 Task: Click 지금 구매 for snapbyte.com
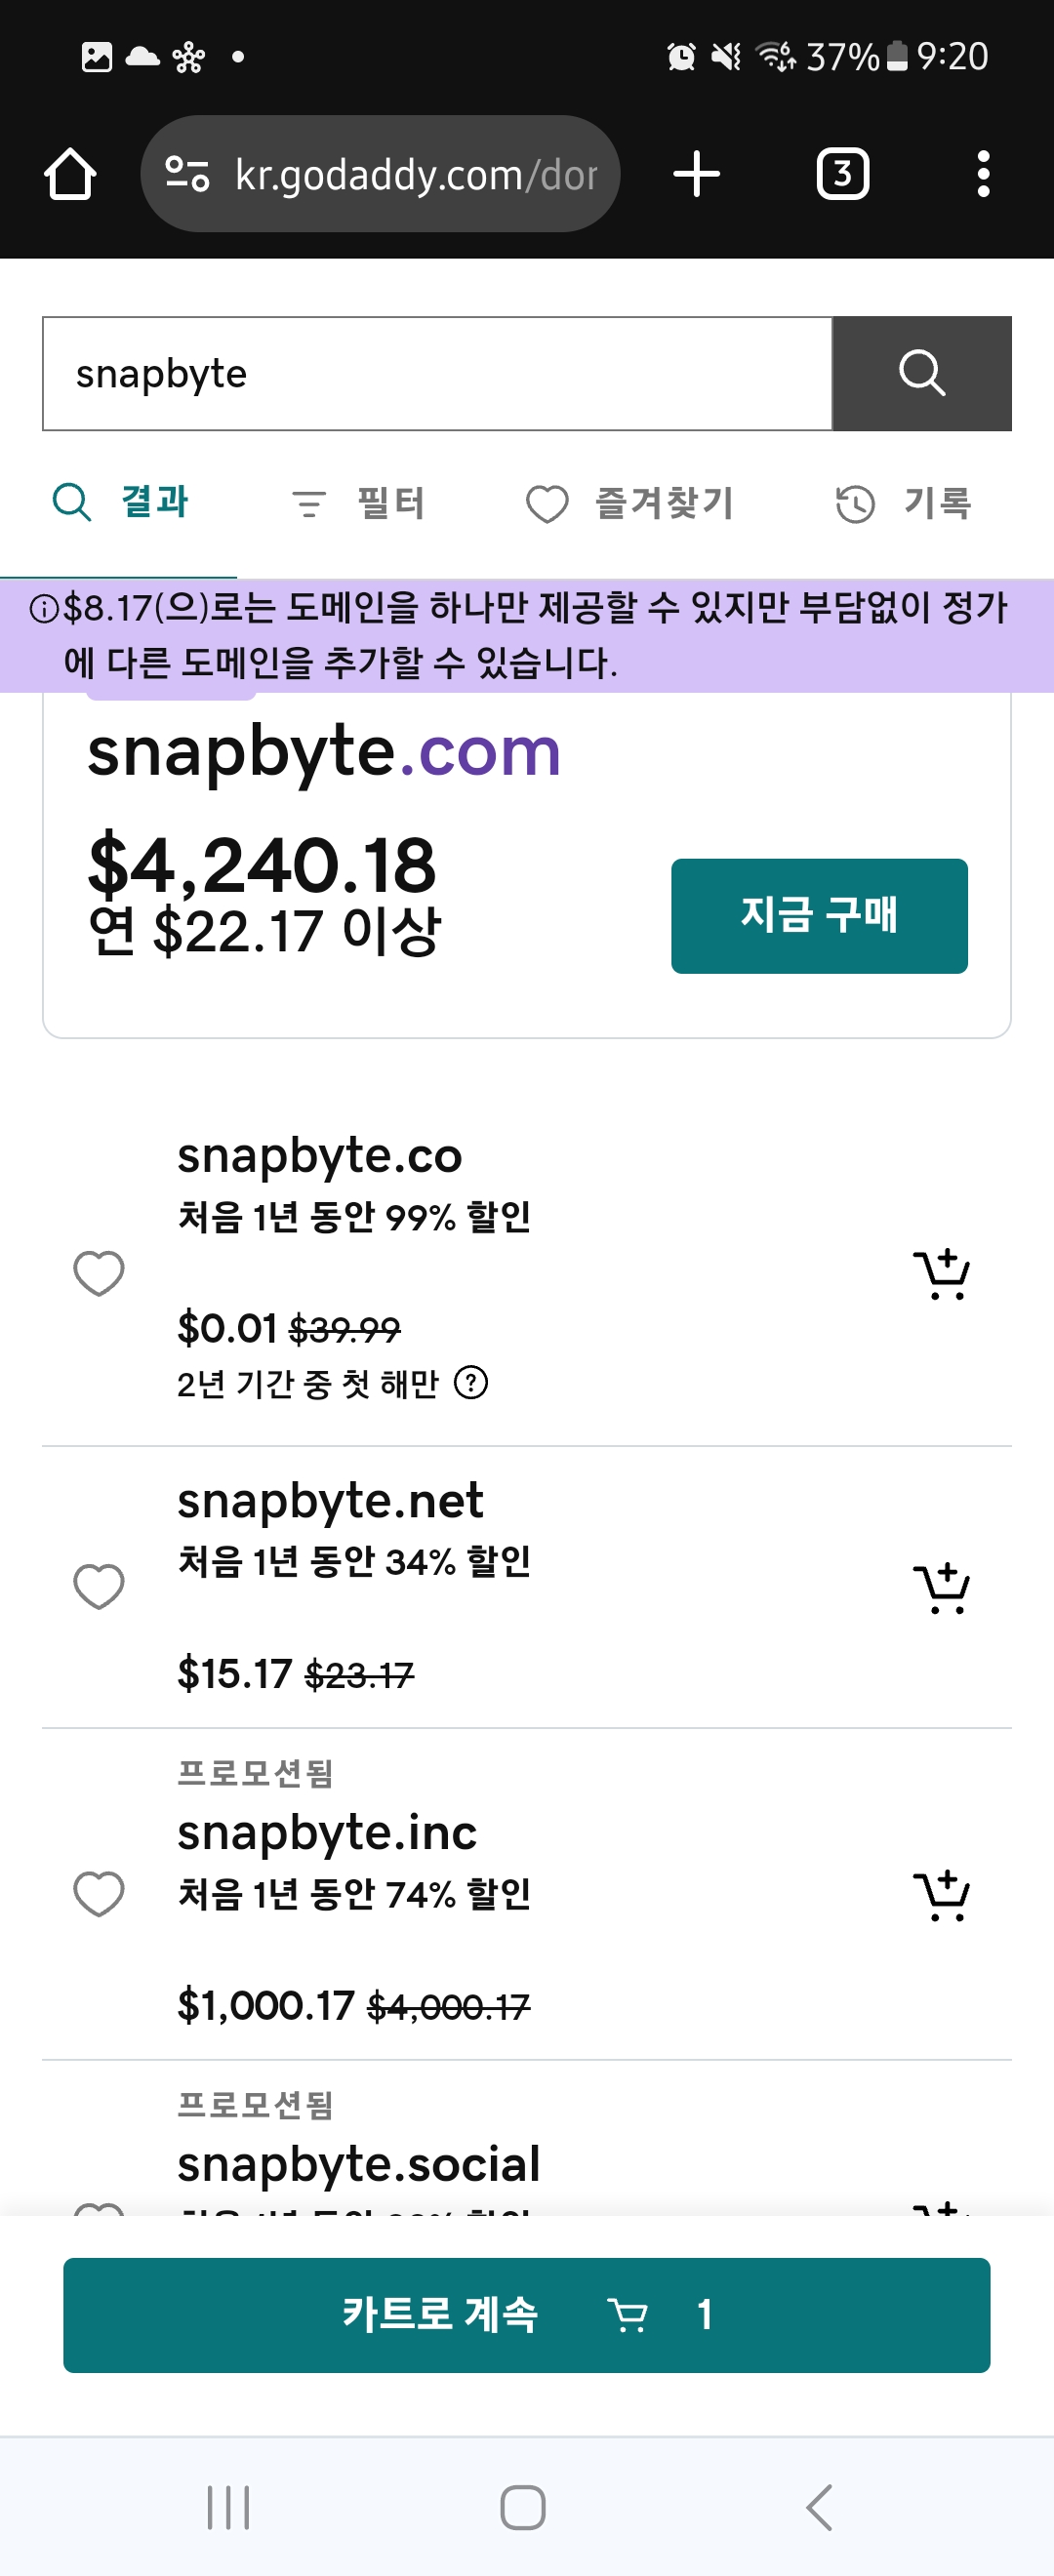coord(819,916)
